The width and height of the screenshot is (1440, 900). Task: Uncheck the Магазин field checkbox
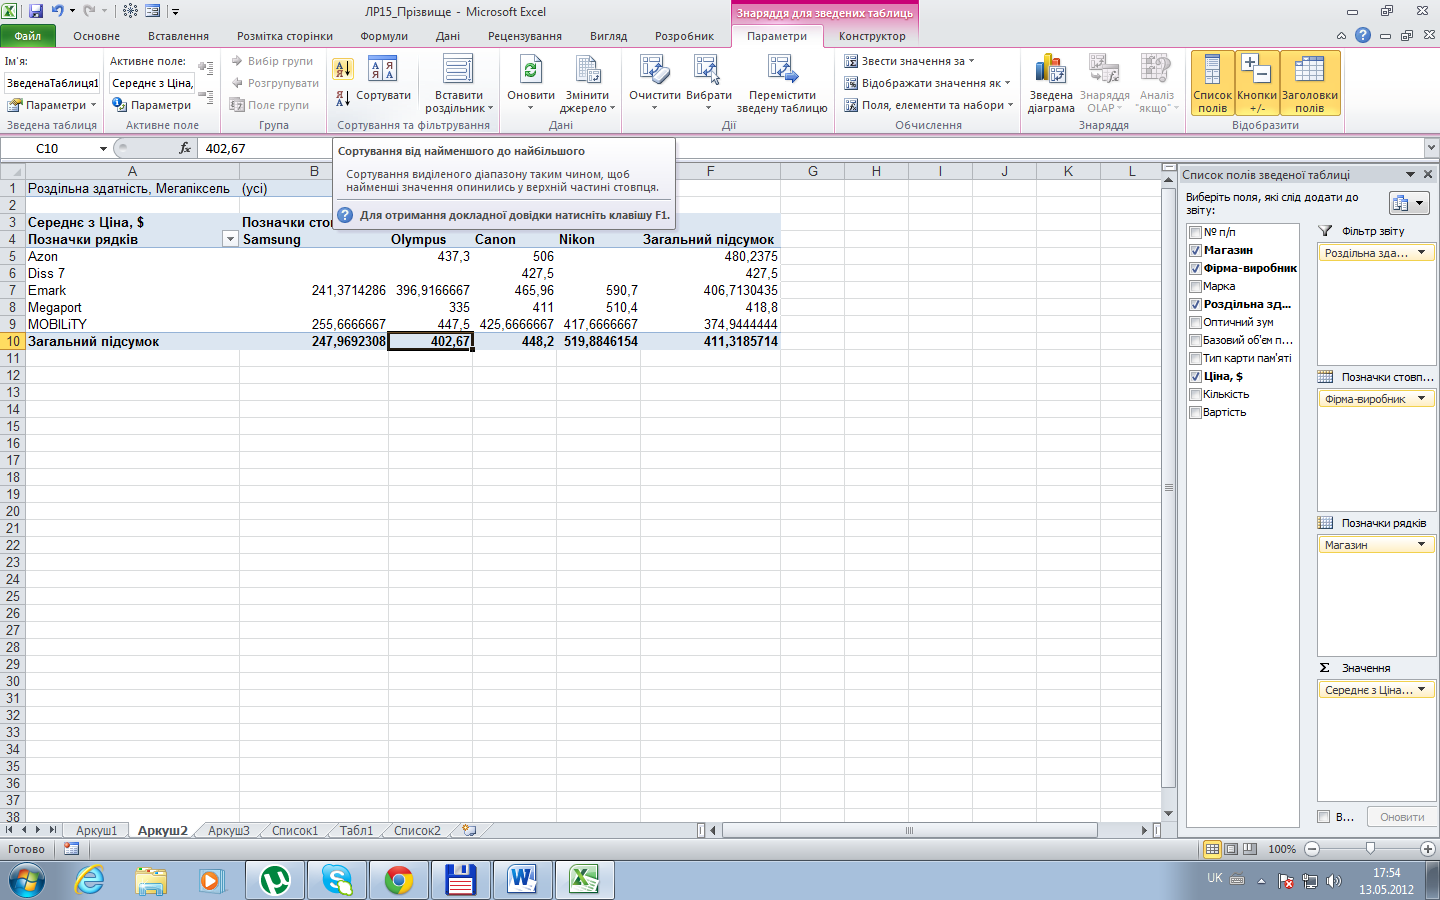point(1195,250)
